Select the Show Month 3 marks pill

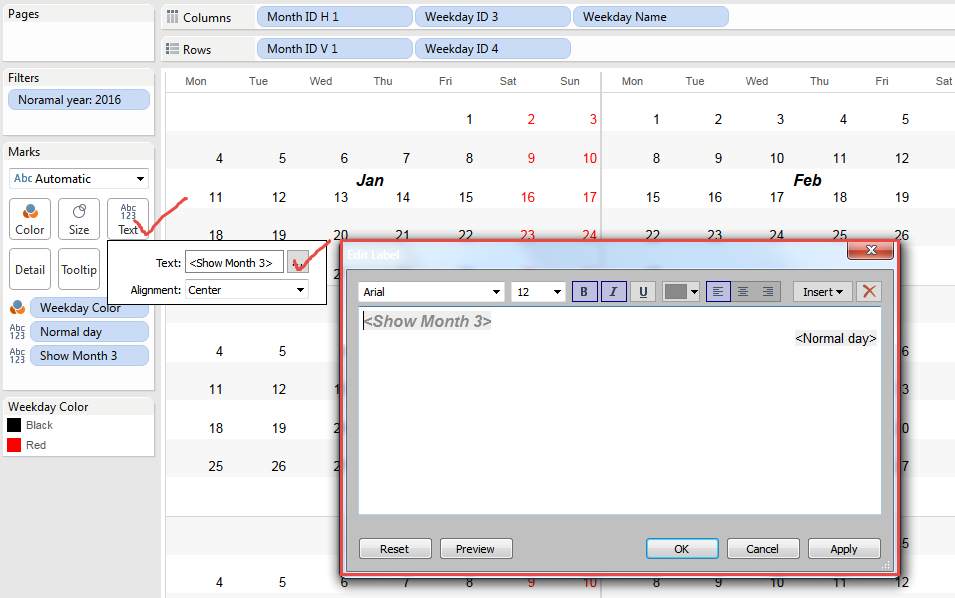[90, 356]
